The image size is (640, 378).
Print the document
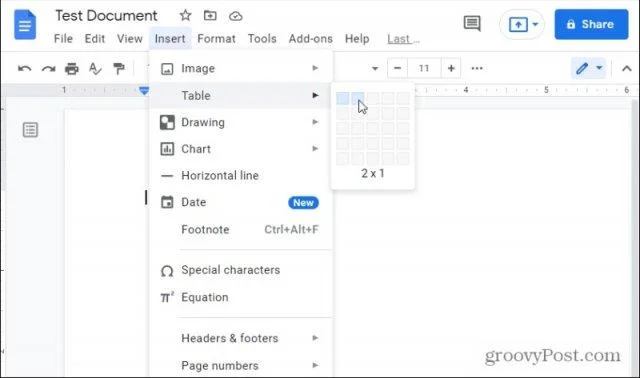point(72,68)
